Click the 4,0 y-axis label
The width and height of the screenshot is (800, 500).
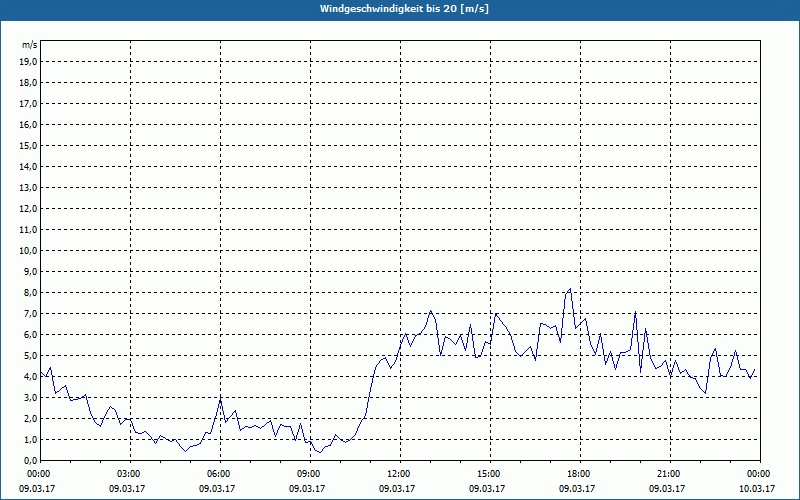click(x=30, y=377)
